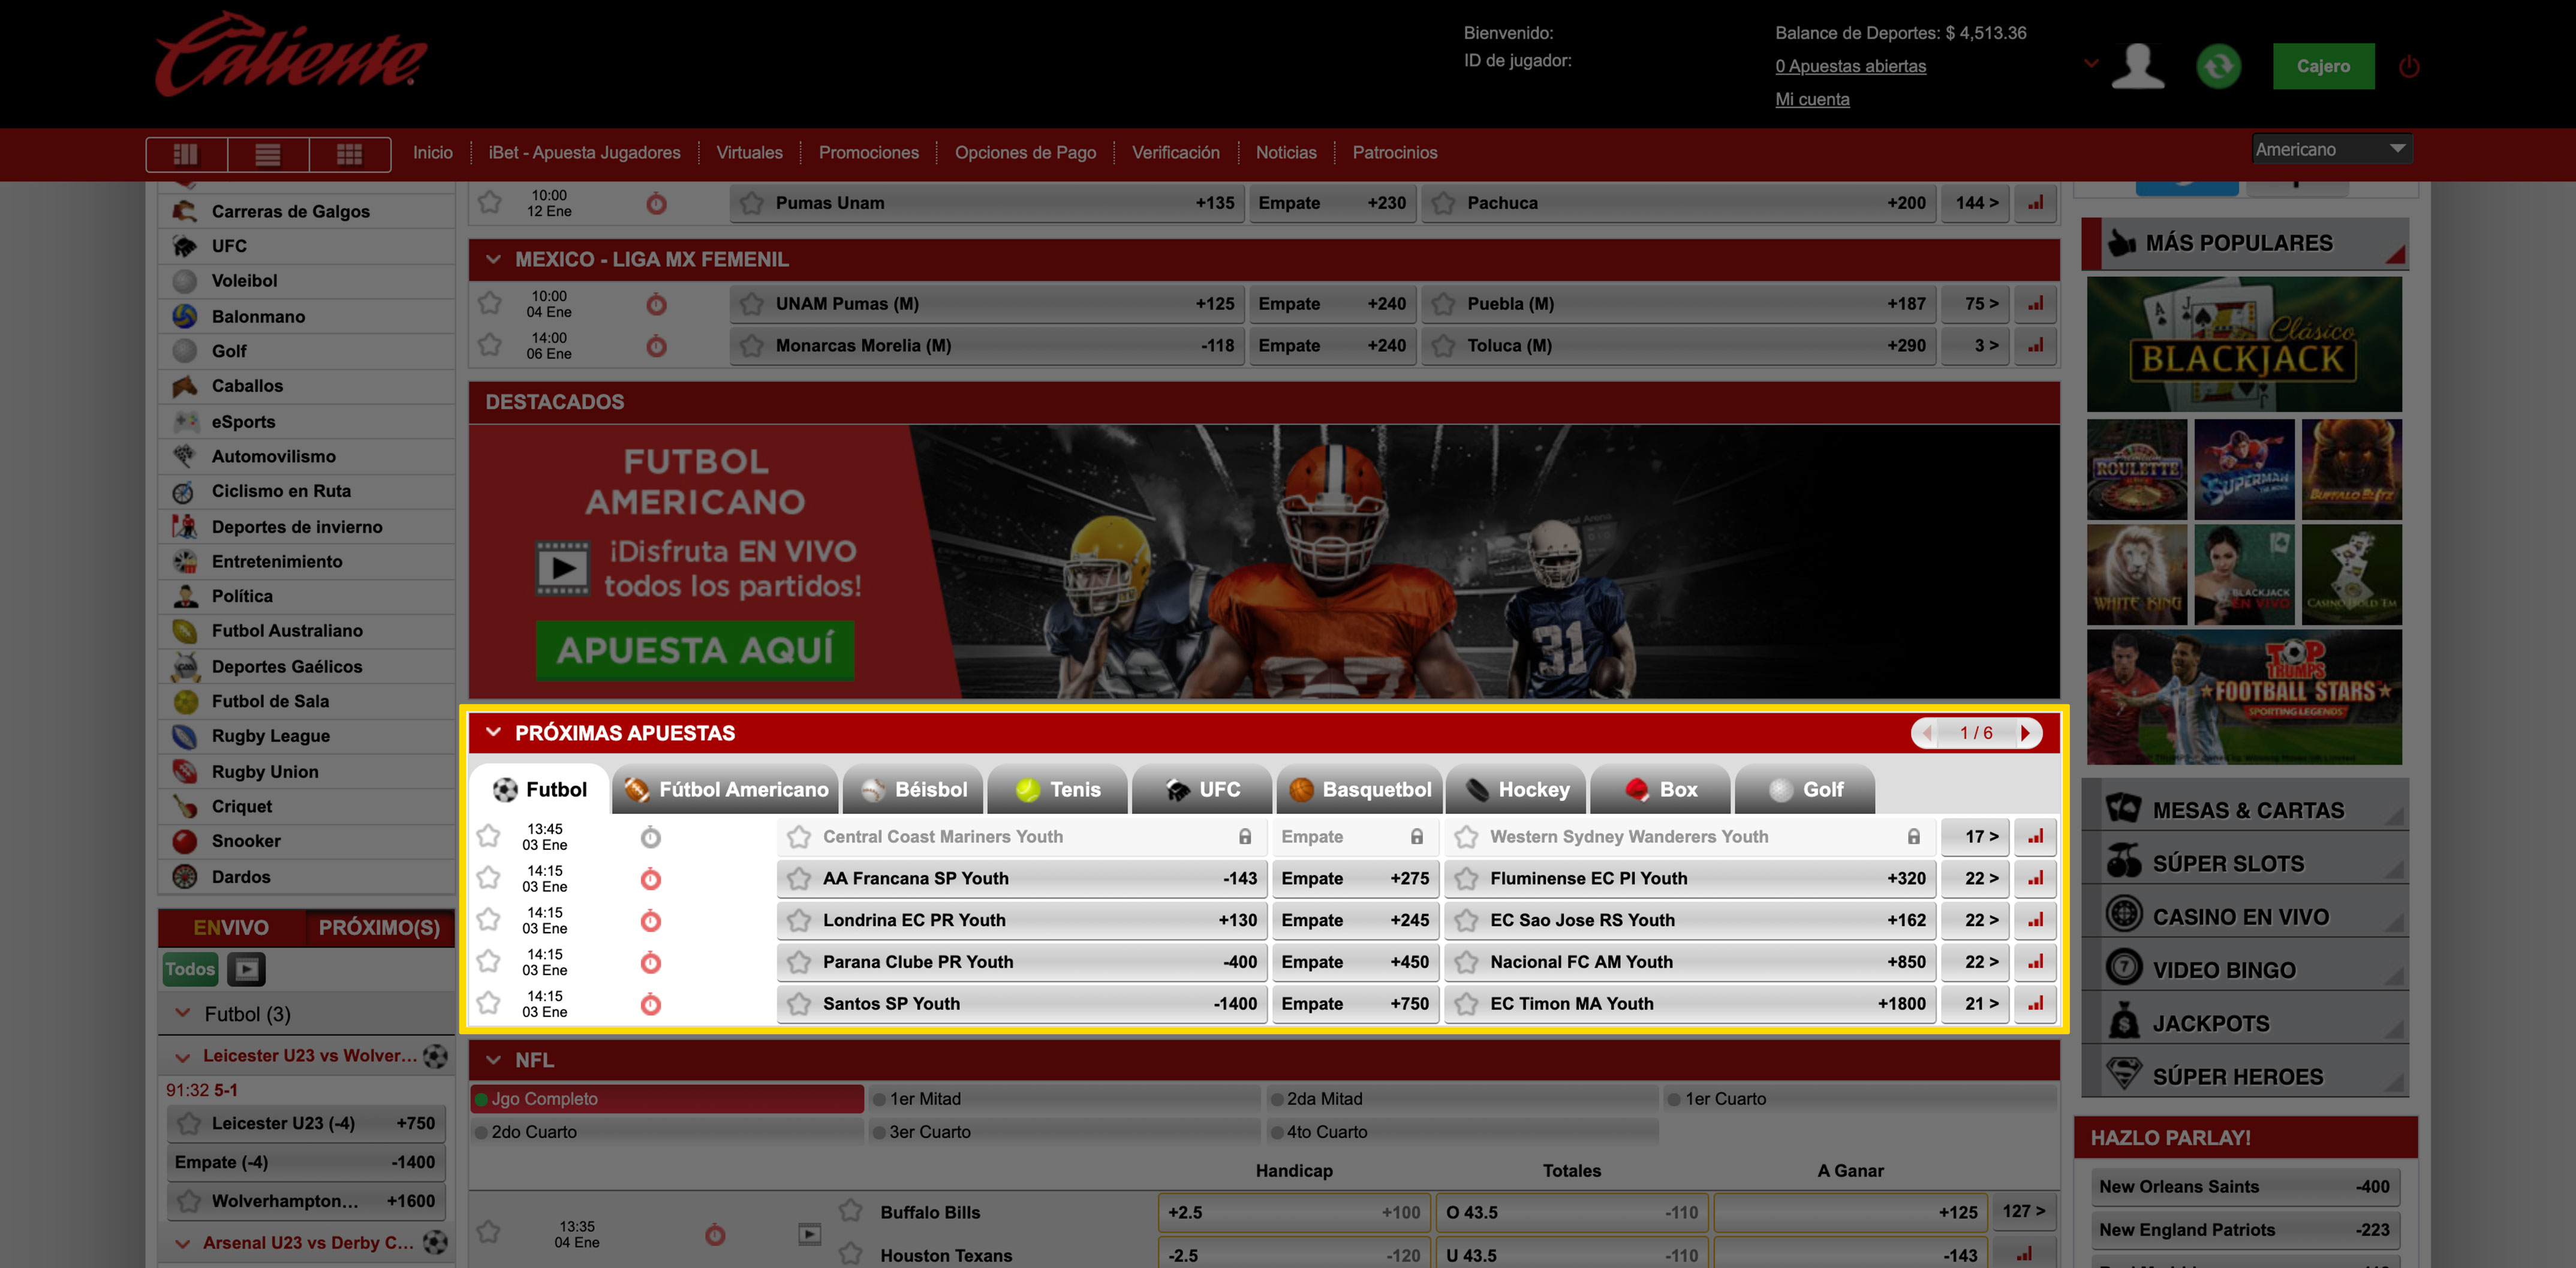Image resolution: width=2576 pixels, height=1268 pixels.
Task: Expand Arsenal U23 vs Derby C... match
Action: (x=182, y=1244)
